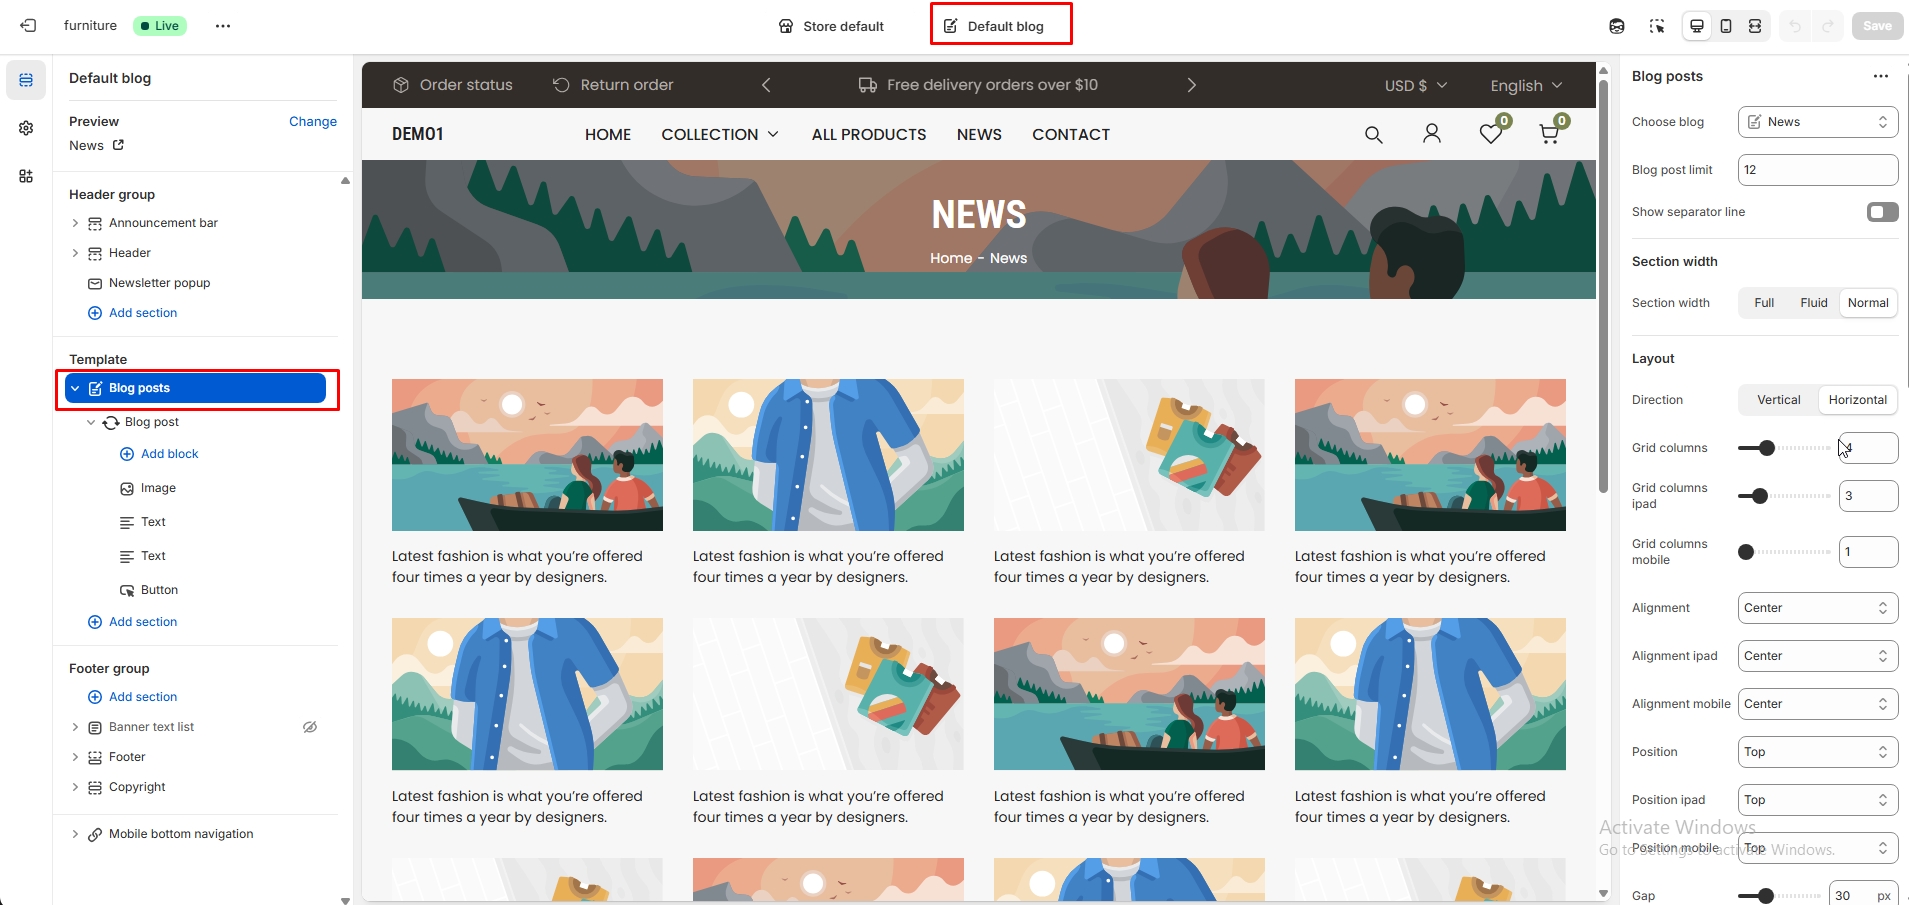Image resolution: width=1909 pixels, height=905 pixels.
Task: Select Vertical layout direction
Action: 1778,400
